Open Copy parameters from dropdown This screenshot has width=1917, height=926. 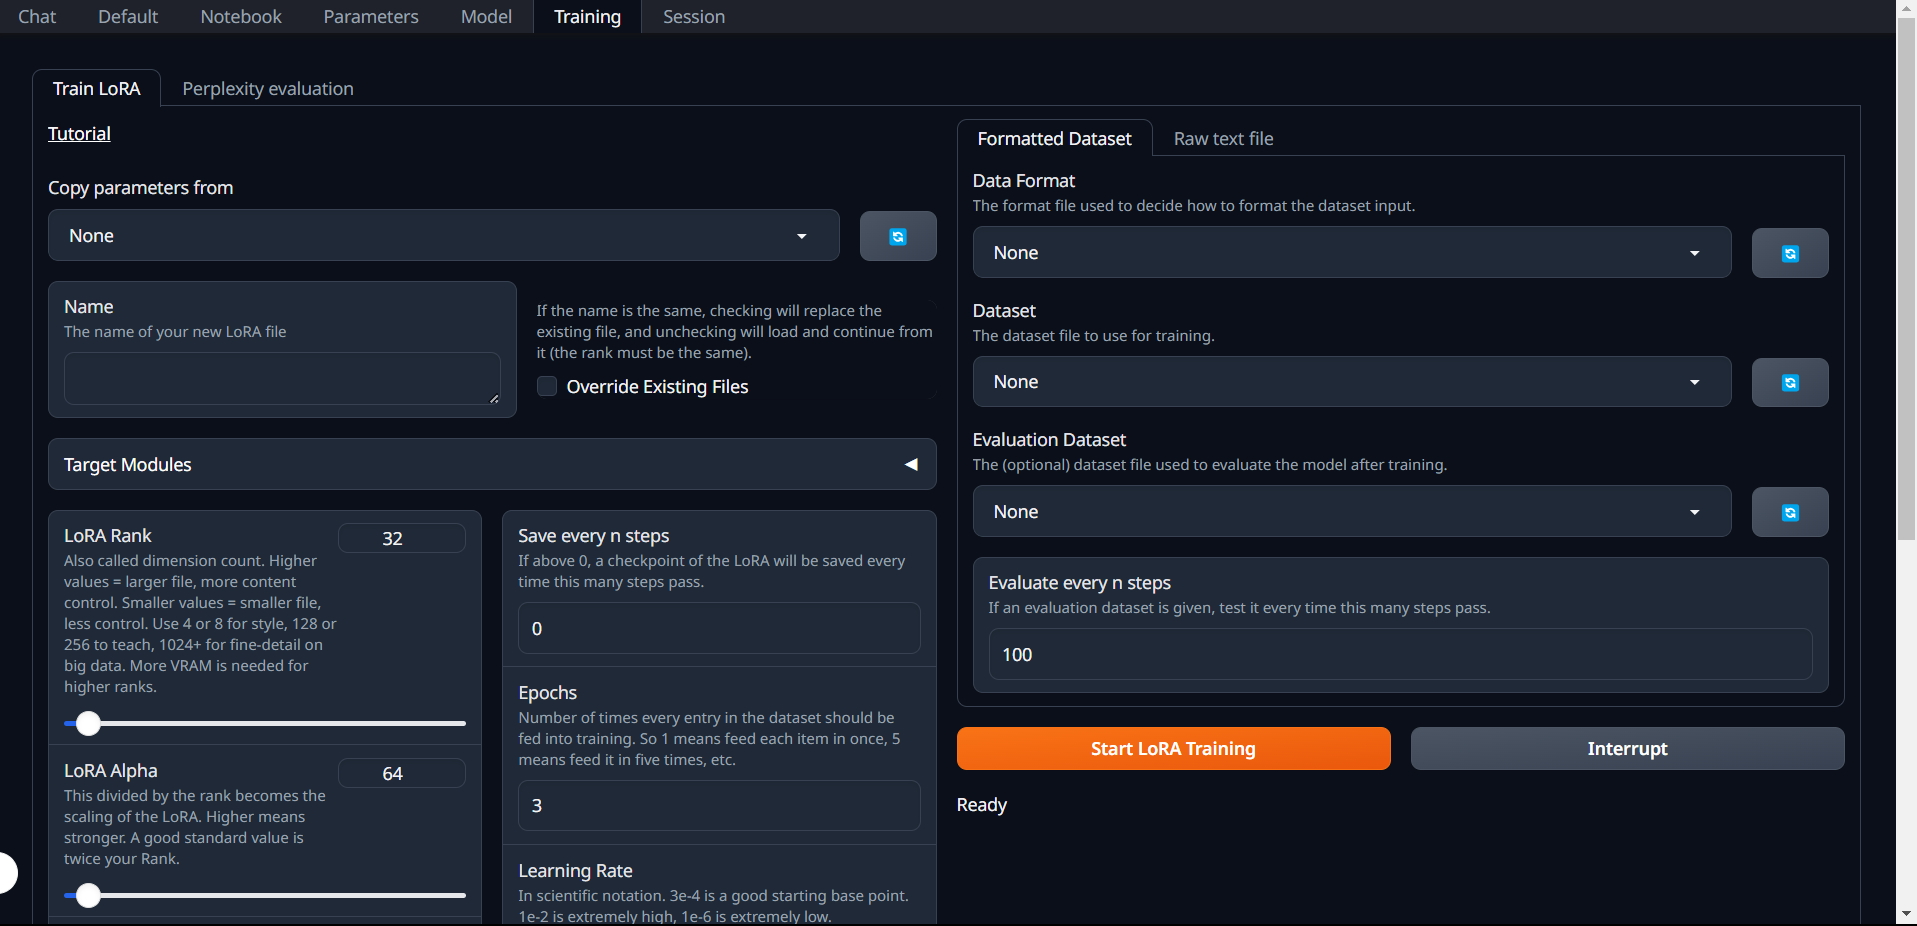(x=443, y=236)
